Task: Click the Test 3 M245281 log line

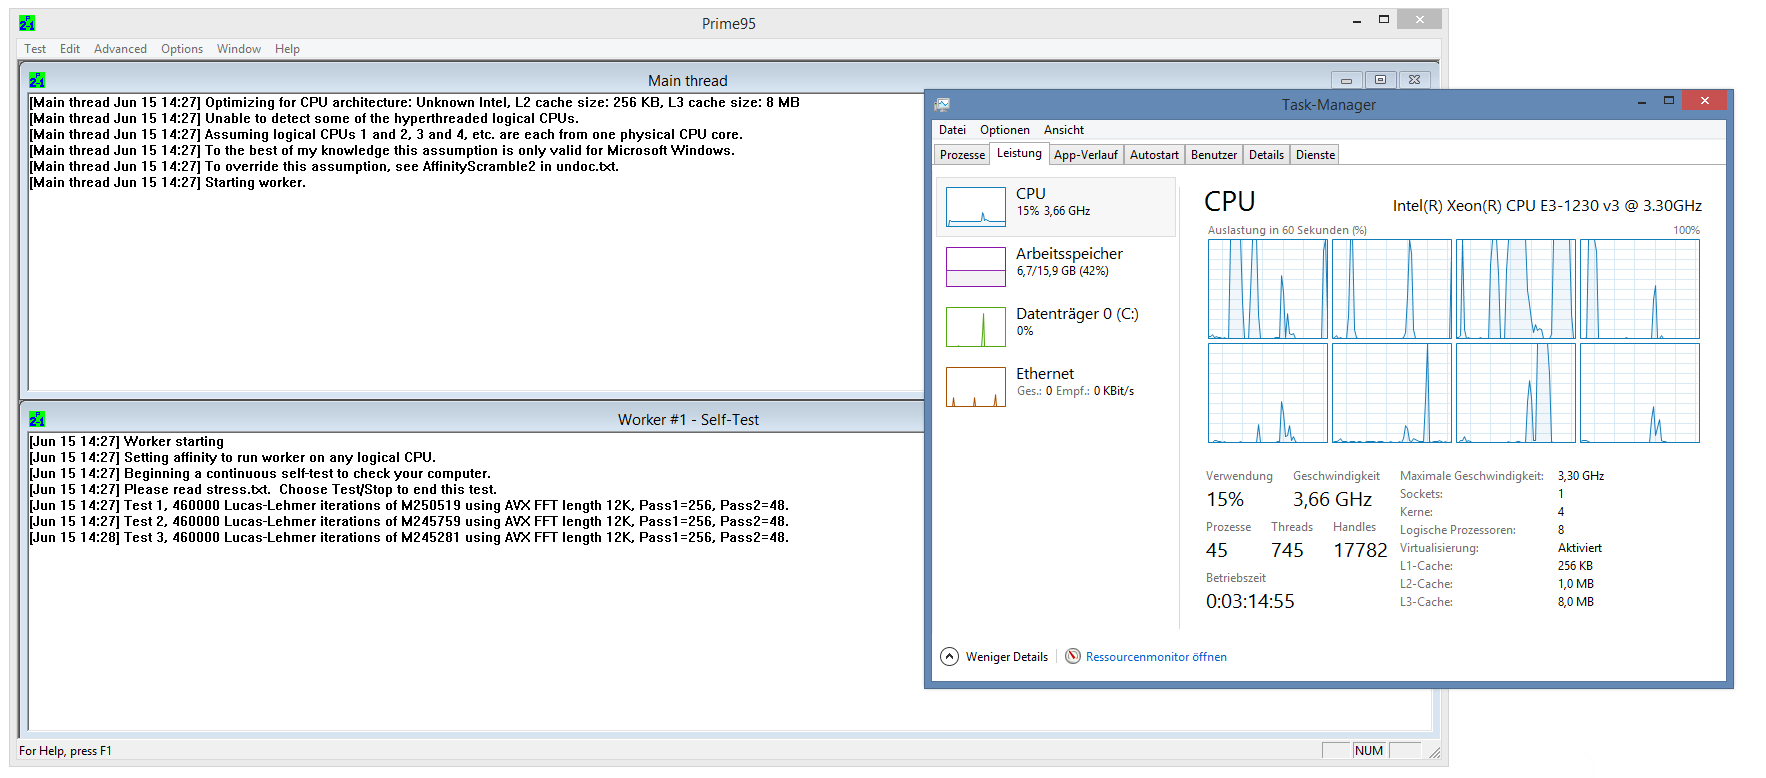Action: (409, 537)
